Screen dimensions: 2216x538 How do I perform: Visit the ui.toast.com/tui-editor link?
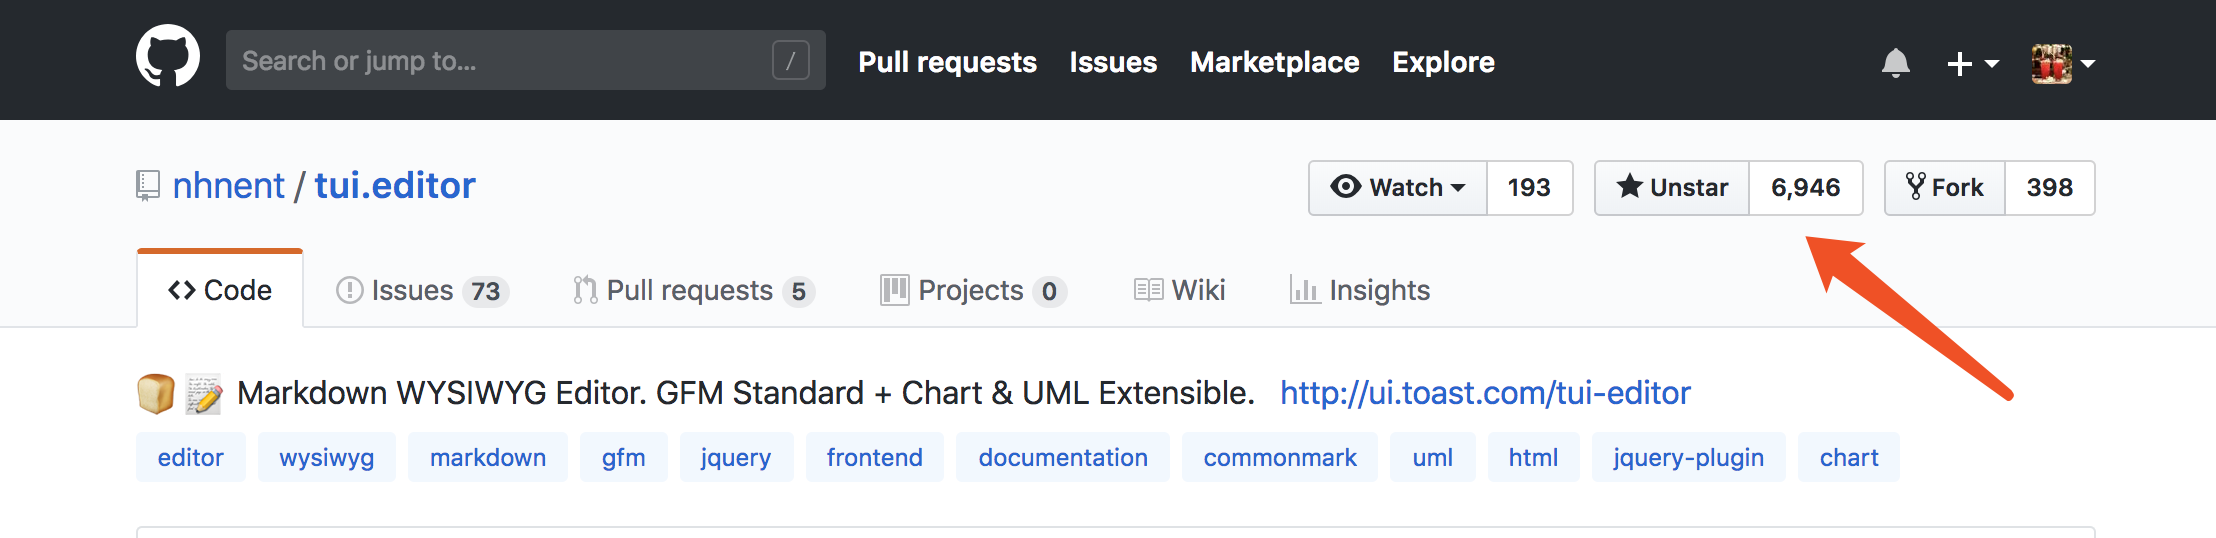[1485, 393]
